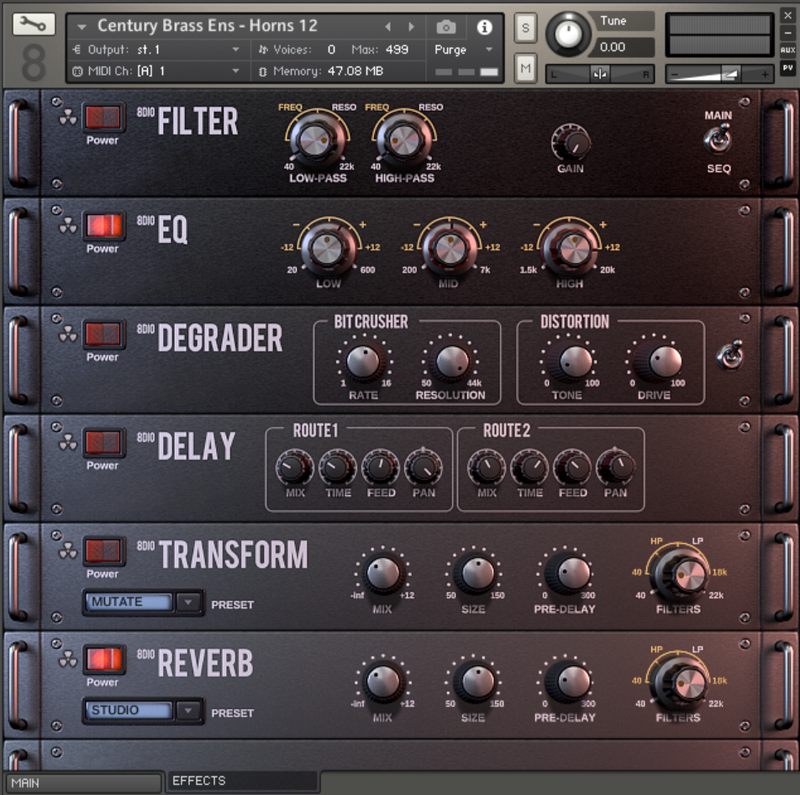
Task: Go to next instrument arrow
Action: (411, 27)
